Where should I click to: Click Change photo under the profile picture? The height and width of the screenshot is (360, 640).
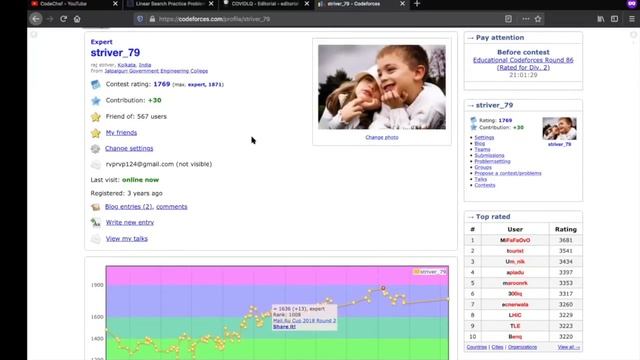coord(382,138)
